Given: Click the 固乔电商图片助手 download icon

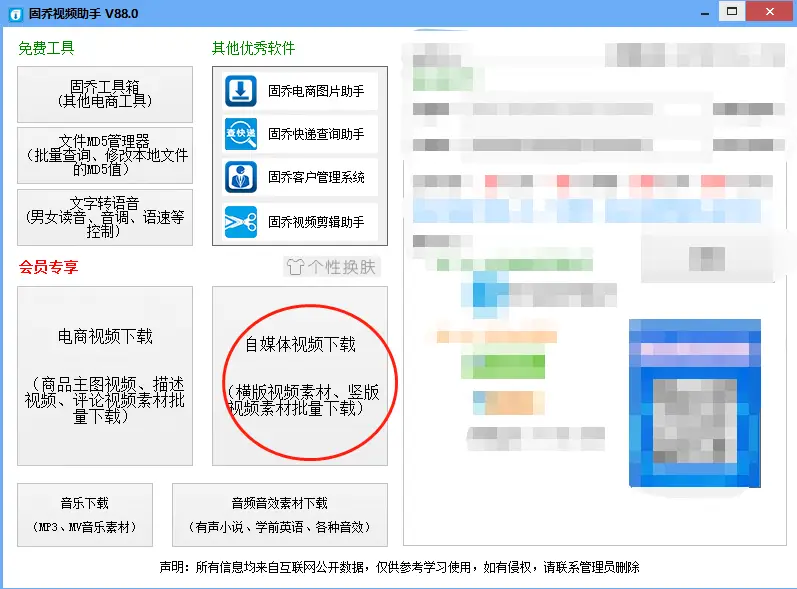Looking at the screenshot, I should [240, 91].
